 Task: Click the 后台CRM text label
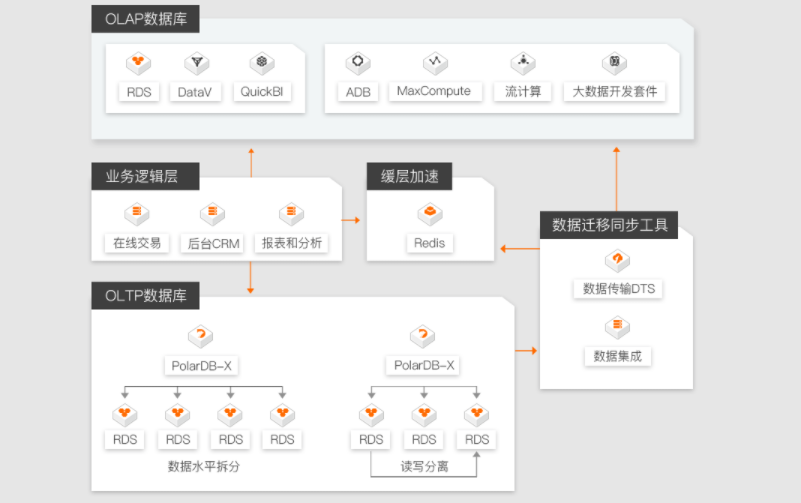click(213, 244)
